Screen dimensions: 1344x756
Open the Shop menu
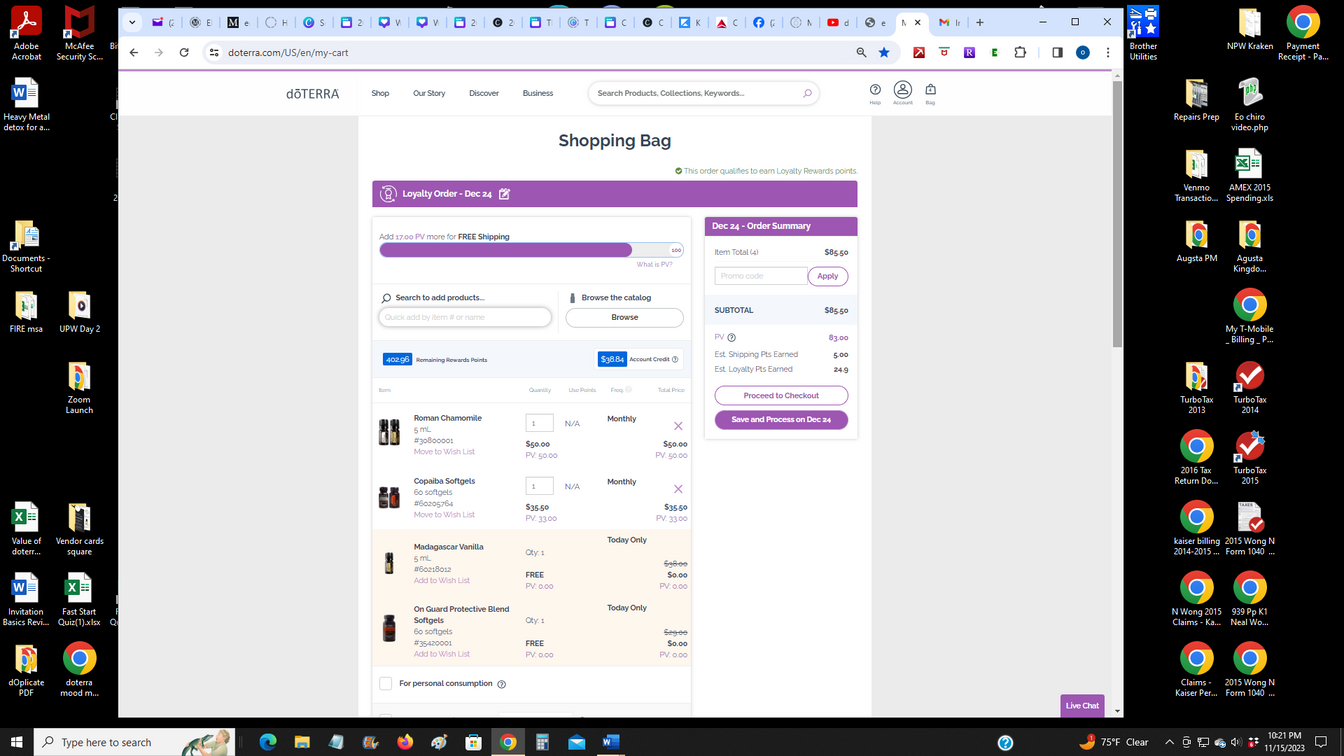380,93
